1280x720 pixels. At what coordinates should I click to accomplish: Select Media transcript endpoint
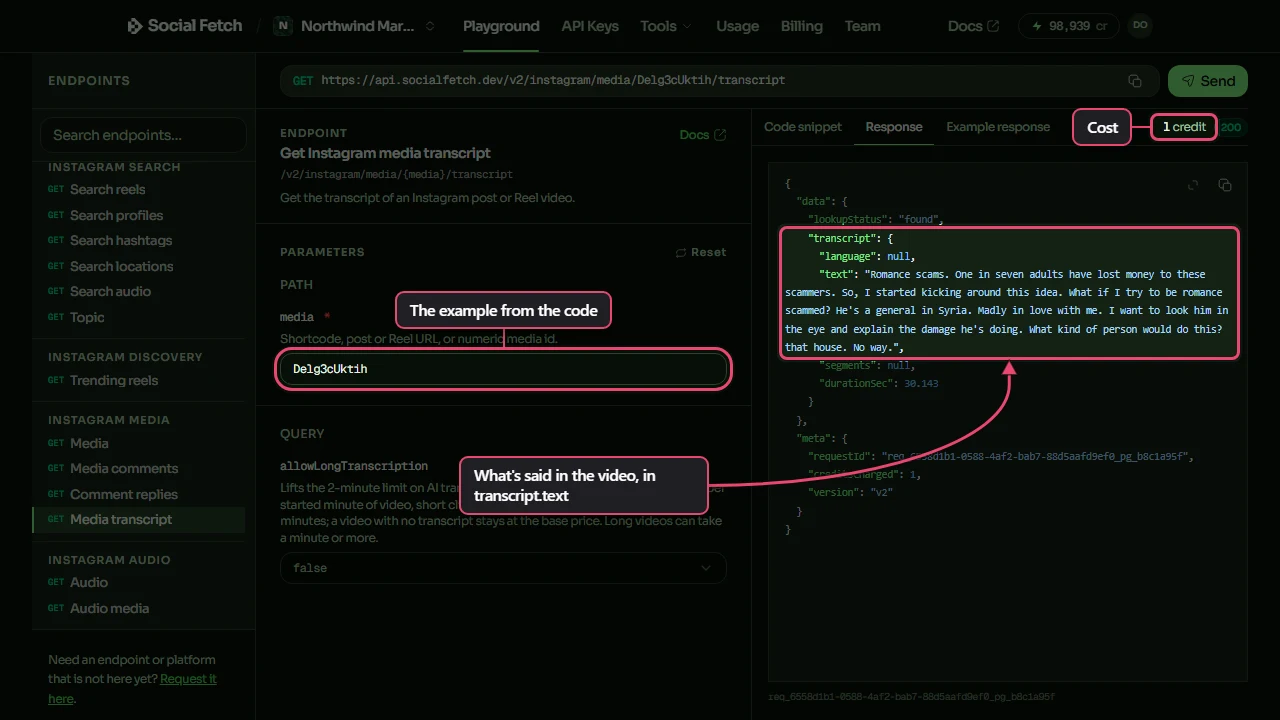click(x=138, y=519)
